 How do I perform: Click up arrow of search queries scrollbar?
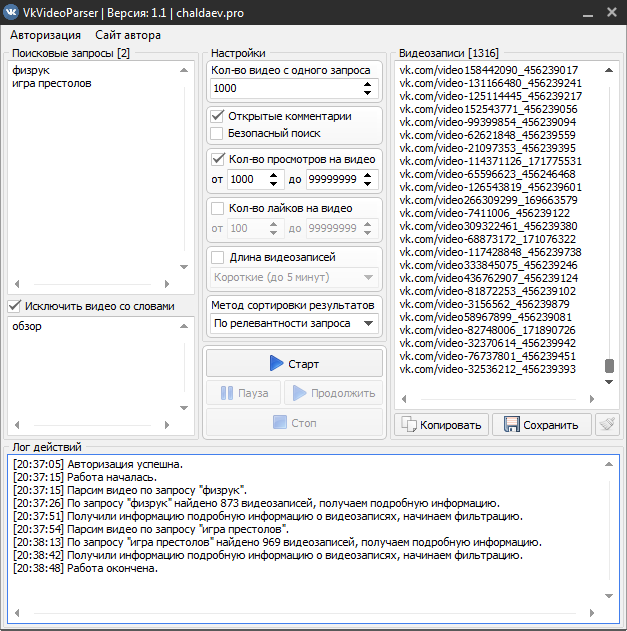point(184,70)
